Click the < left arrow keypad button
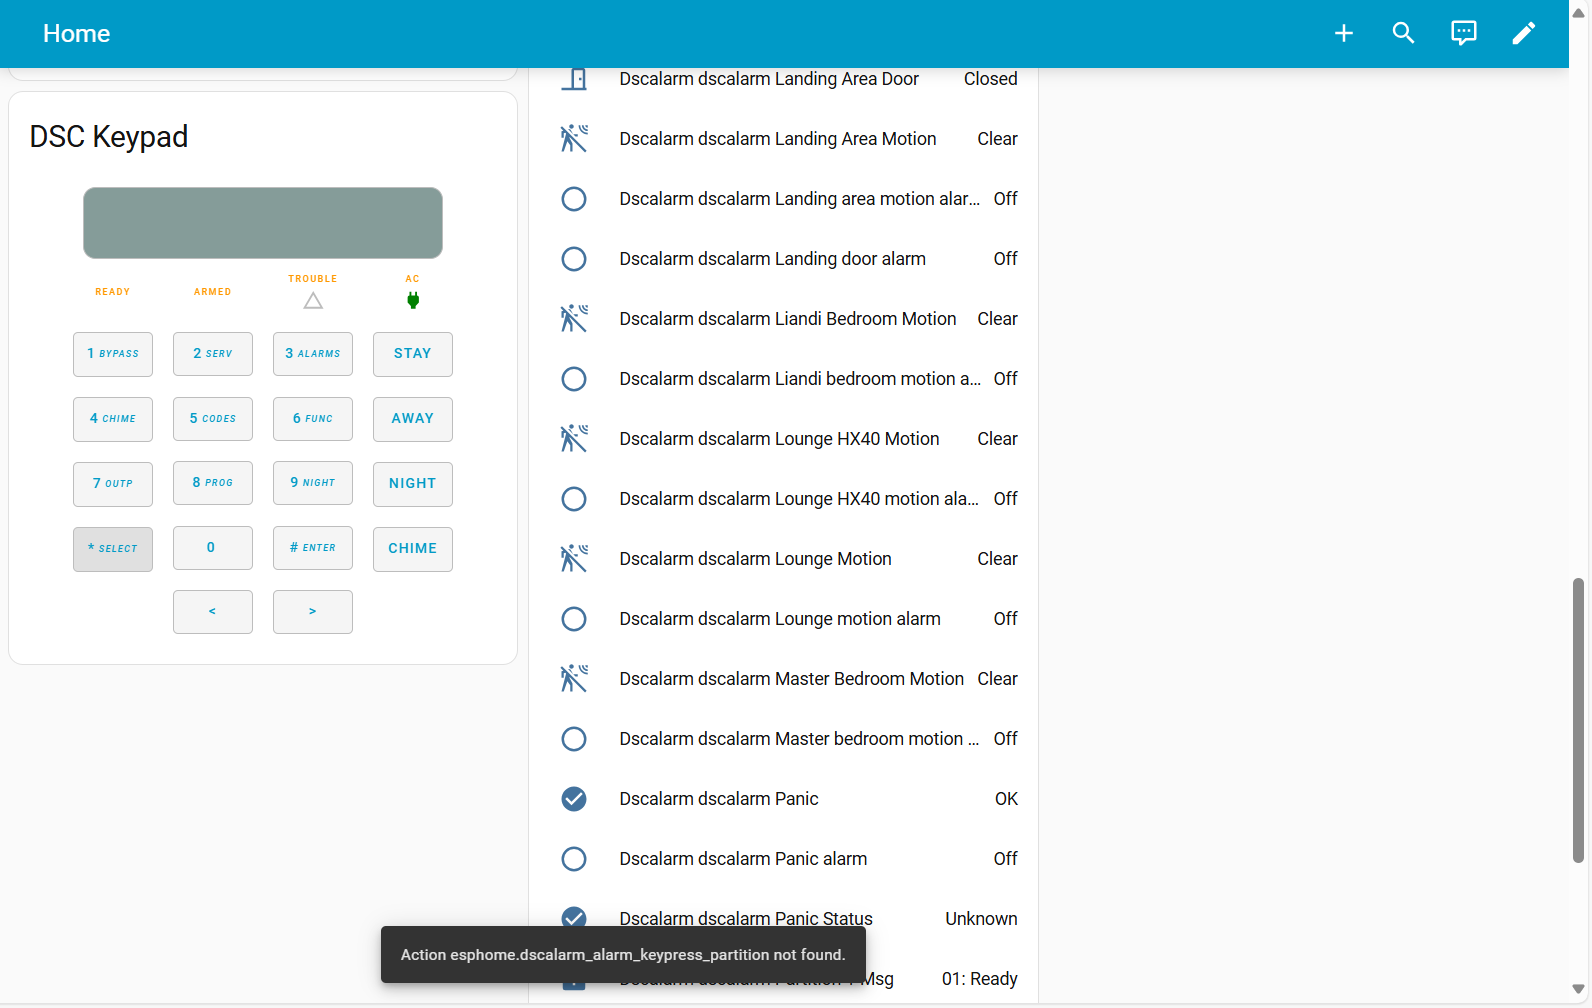Image resolution: width=1592 pixels, height=1008 pixels. (x=213, y=612)
